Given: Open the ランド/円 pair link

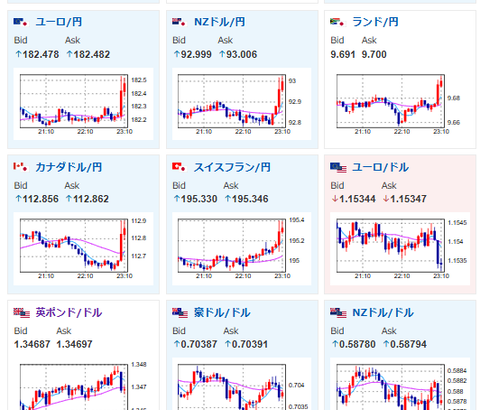Looking at the screenshot, I should 375,22.
